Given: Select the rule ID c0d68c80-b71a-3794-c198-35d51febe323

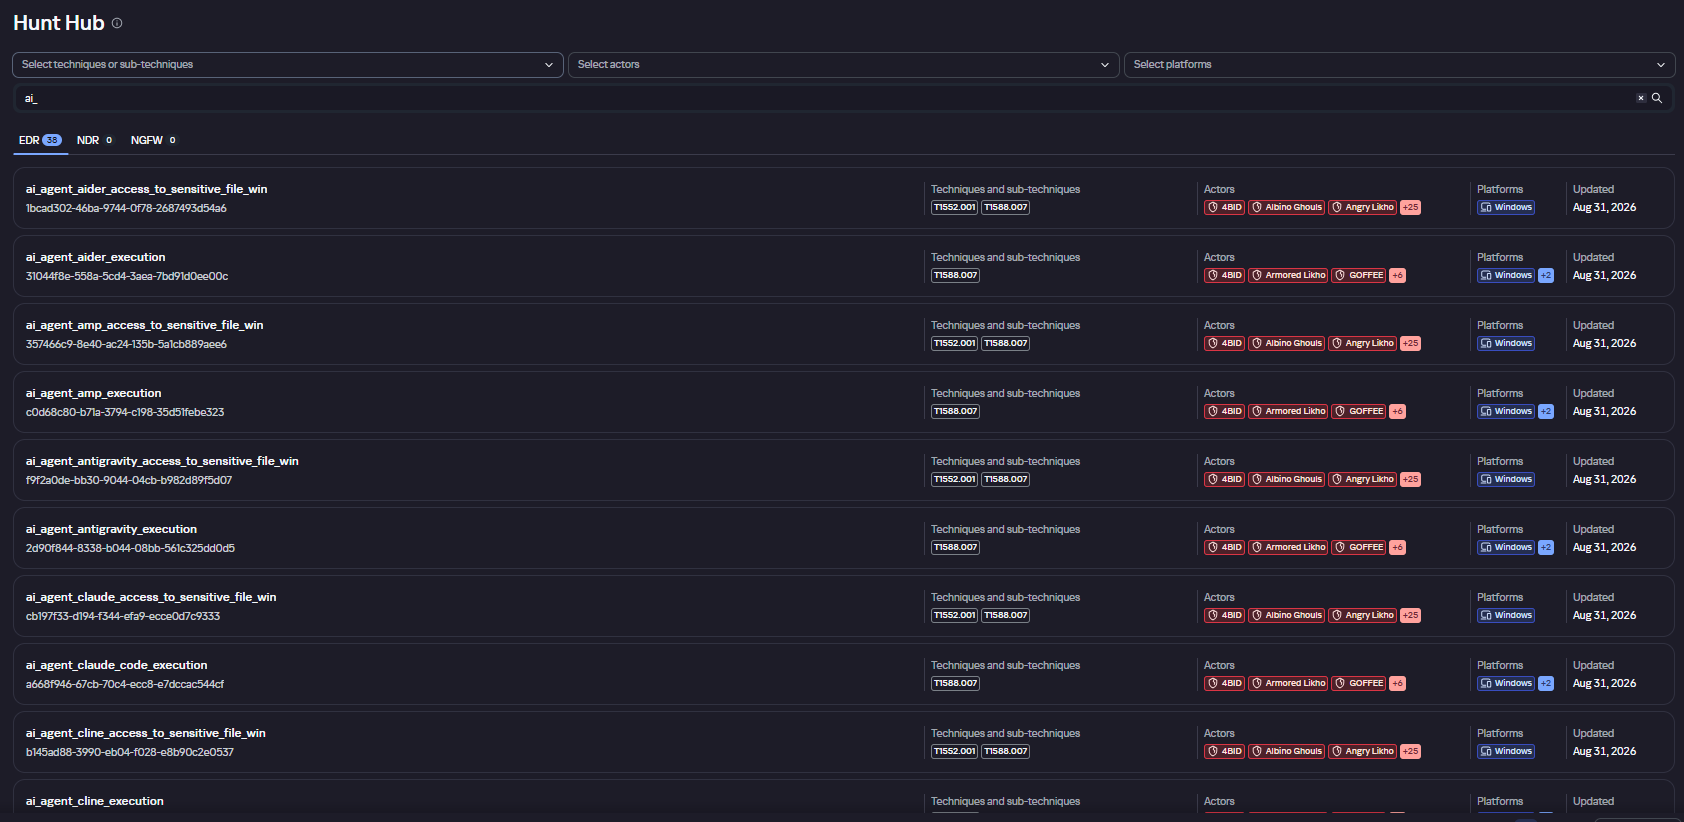Looking at the screenshot, I should 125,413.
